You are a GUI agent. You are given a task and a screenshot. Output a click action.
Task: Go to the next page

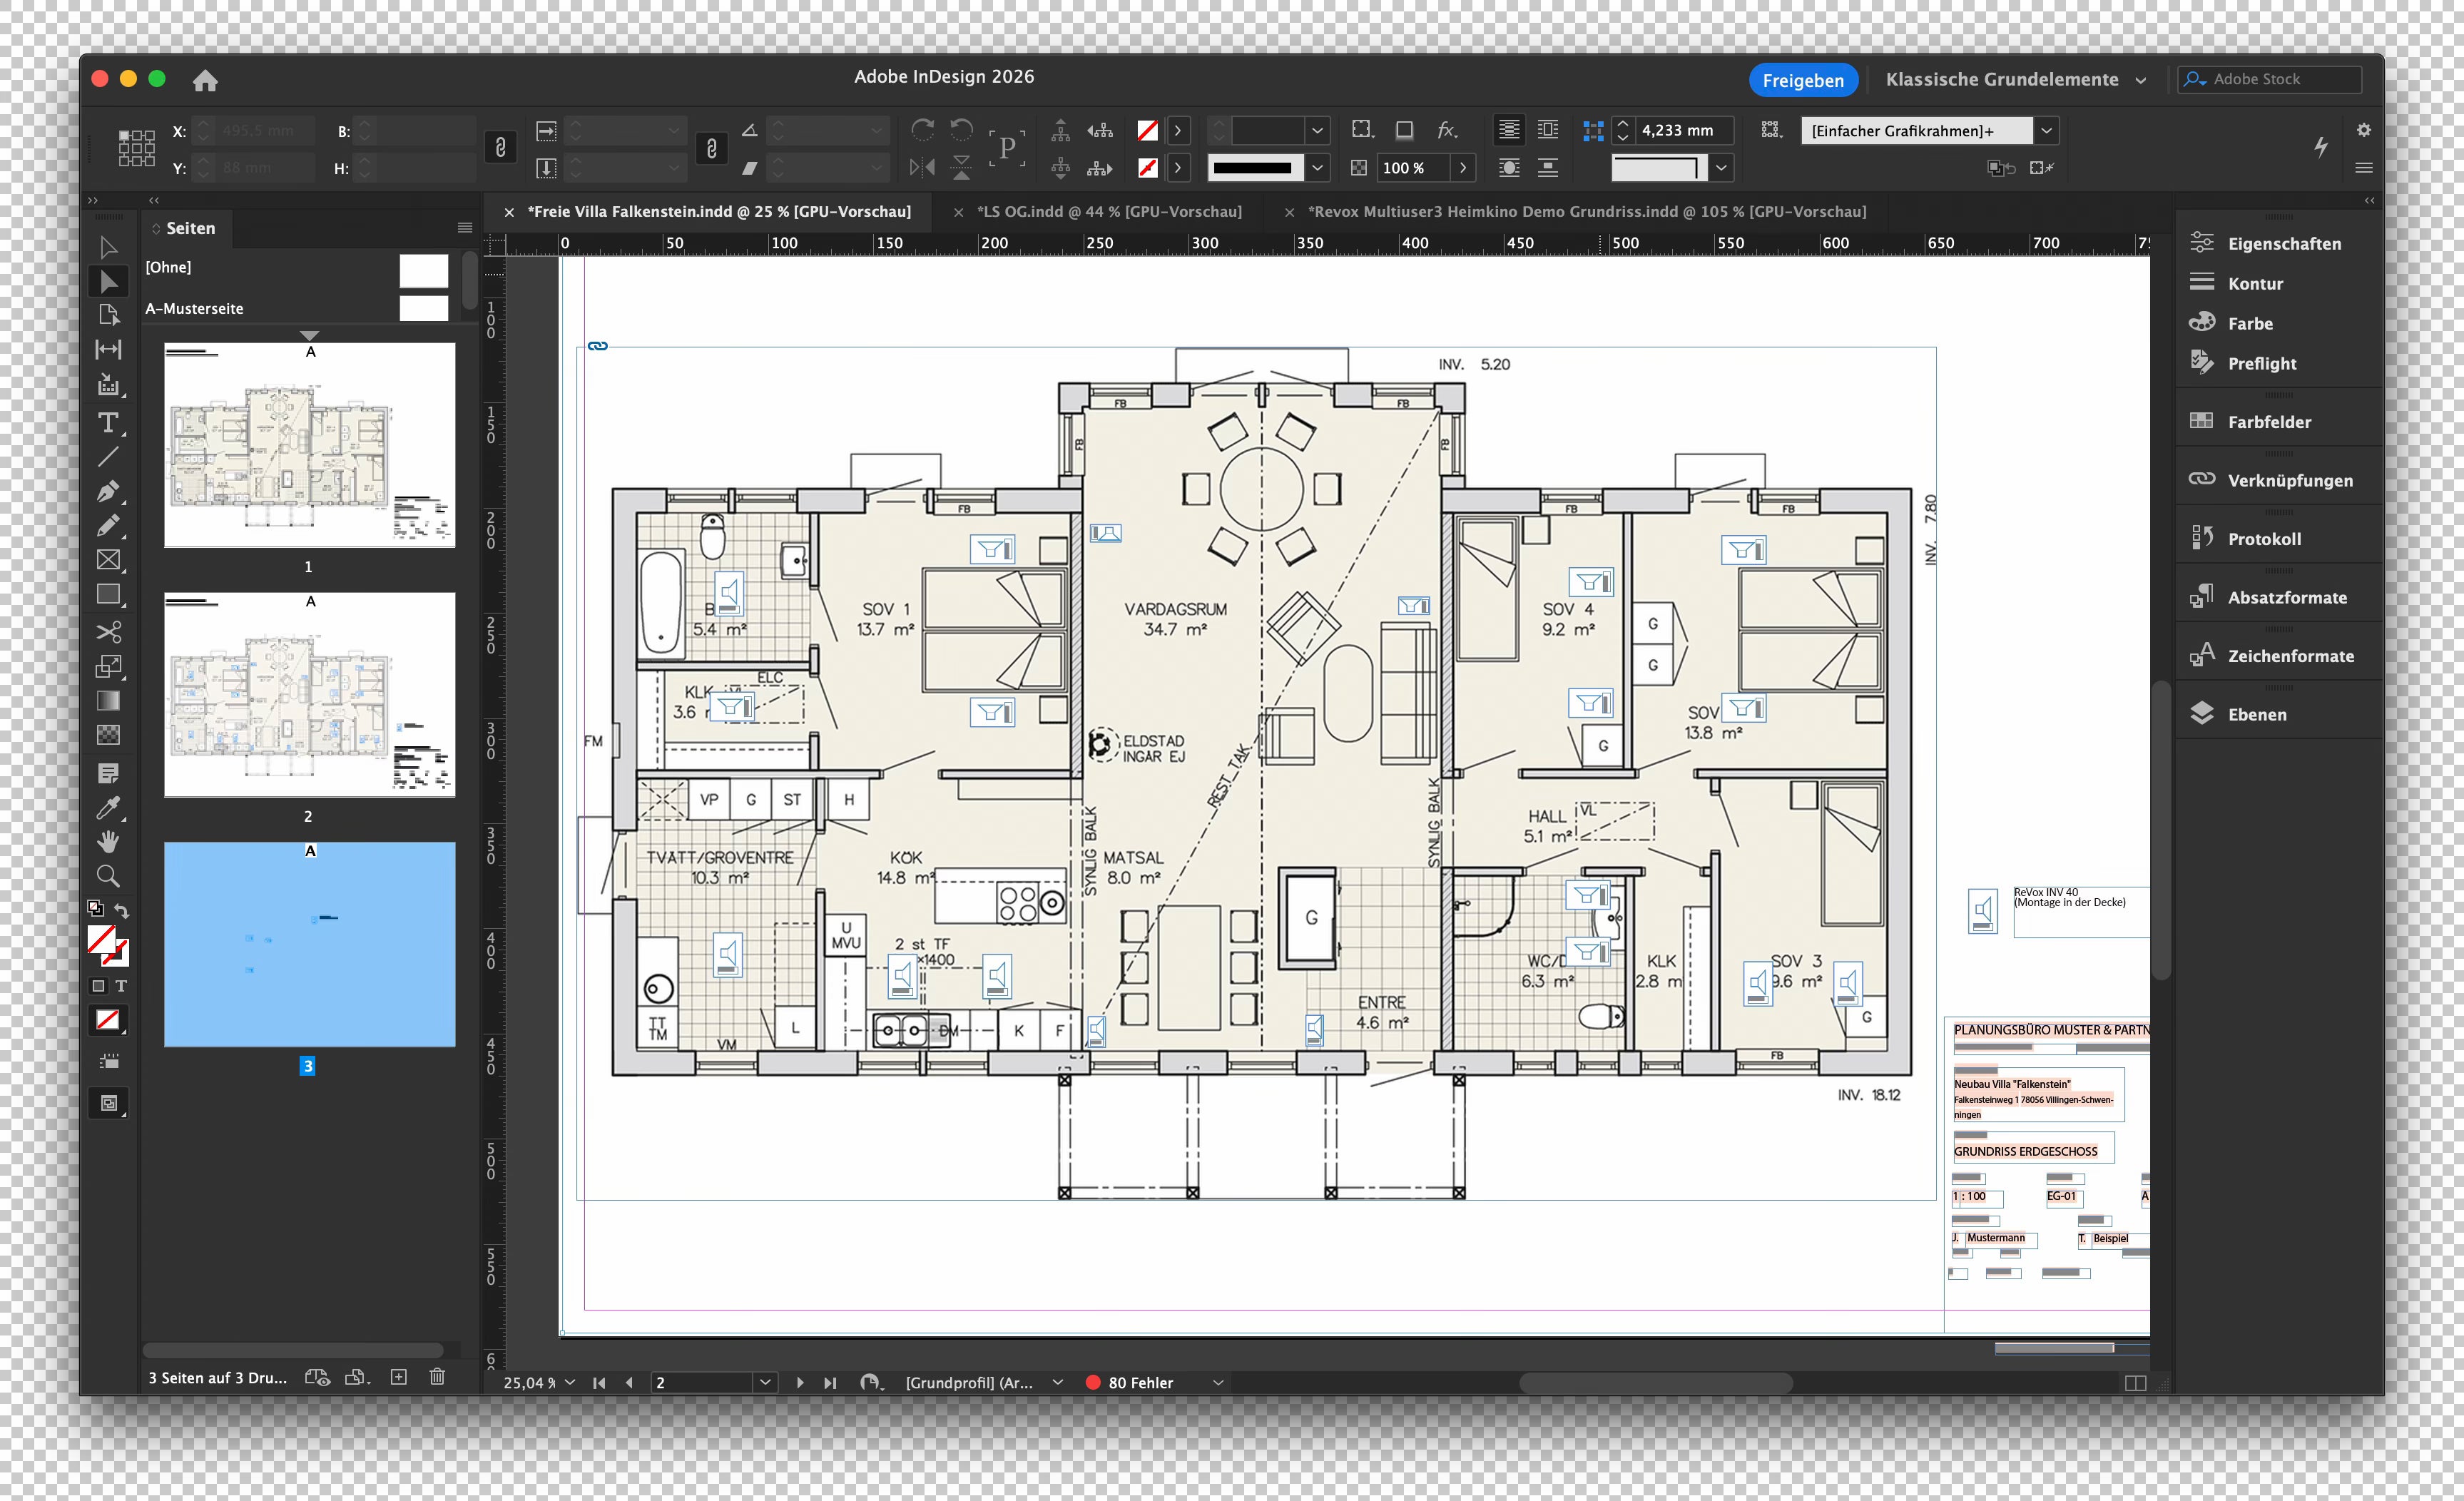tap(800, 1382)
